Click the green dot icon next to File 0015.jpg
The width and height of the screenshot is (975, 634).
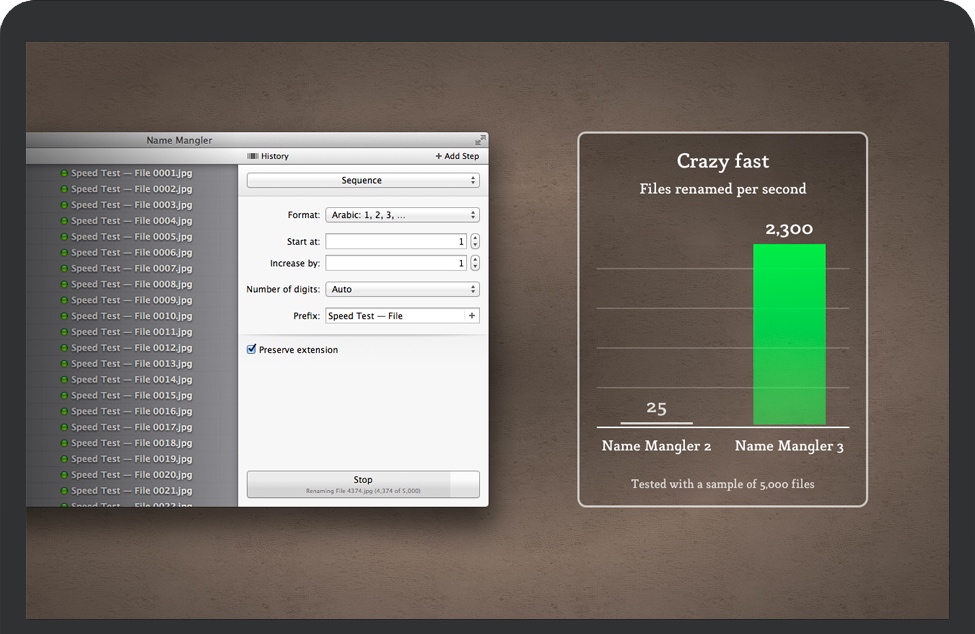click(63, 395)
